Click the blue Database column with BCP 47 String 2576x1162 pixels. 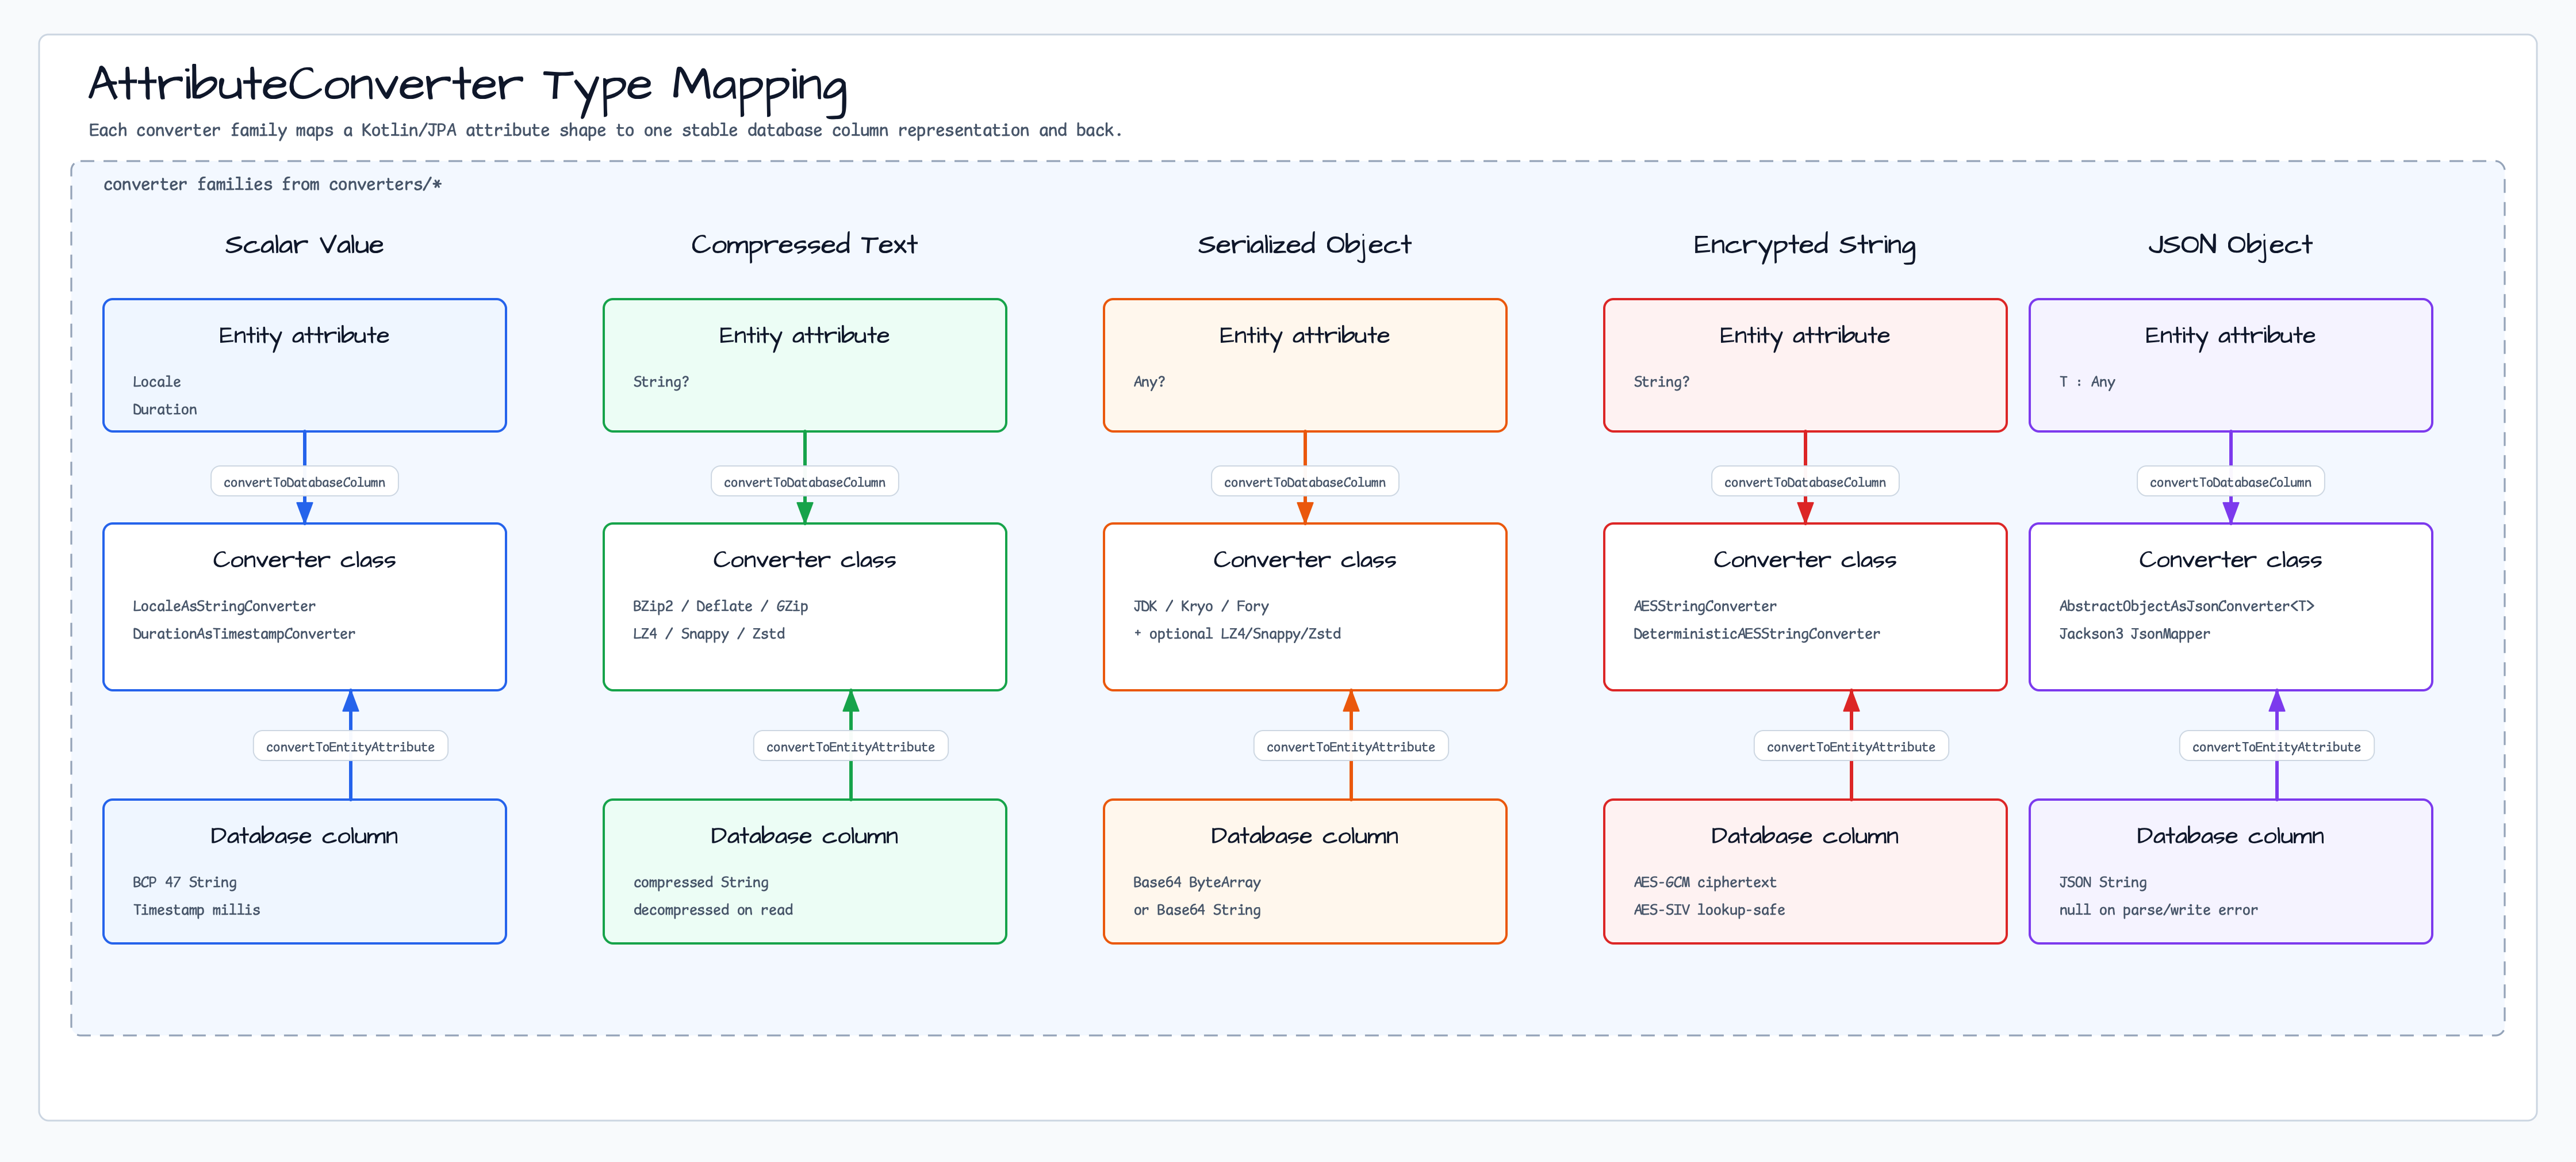[x=304, y=871]
